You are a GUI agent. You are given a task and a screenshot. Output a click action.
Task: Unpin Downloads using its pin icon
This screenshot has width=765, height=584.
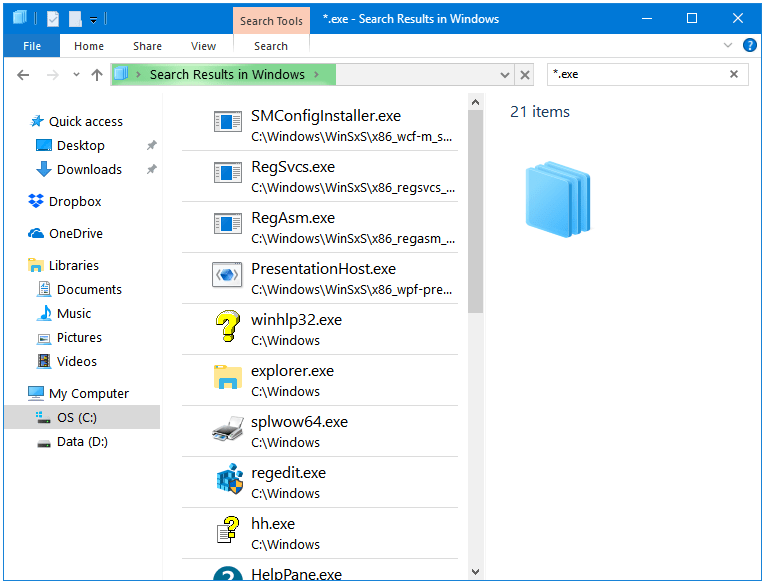(x=152, y=169)
